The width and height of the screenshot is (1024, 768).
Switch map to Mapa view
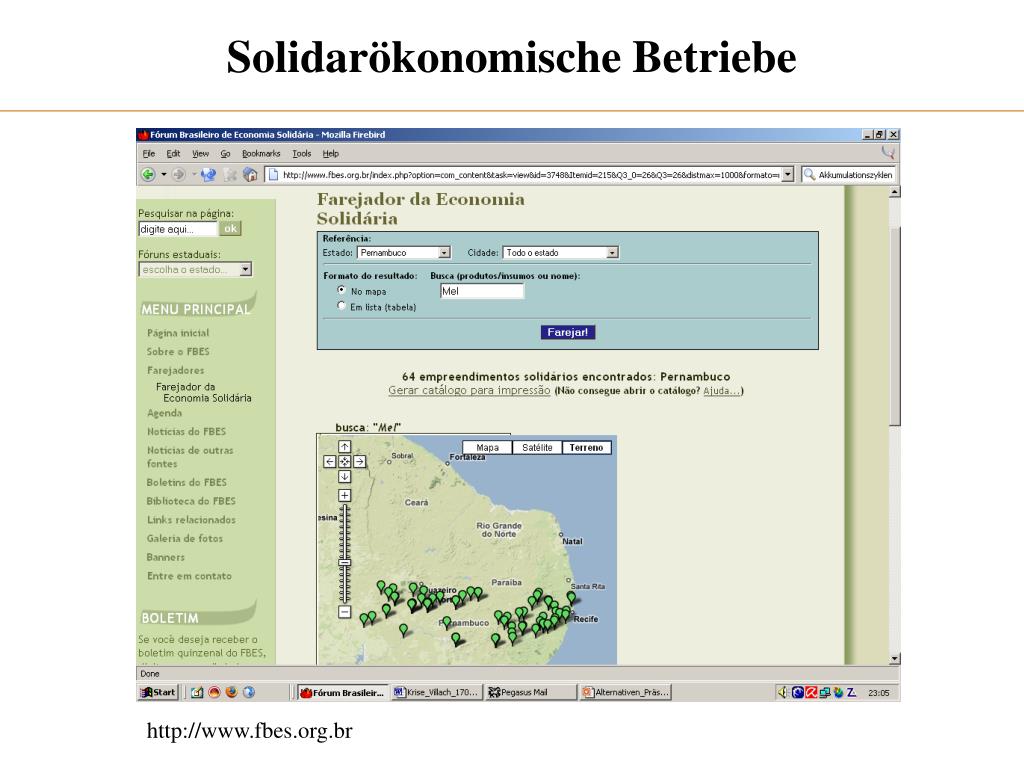[487, 447]
